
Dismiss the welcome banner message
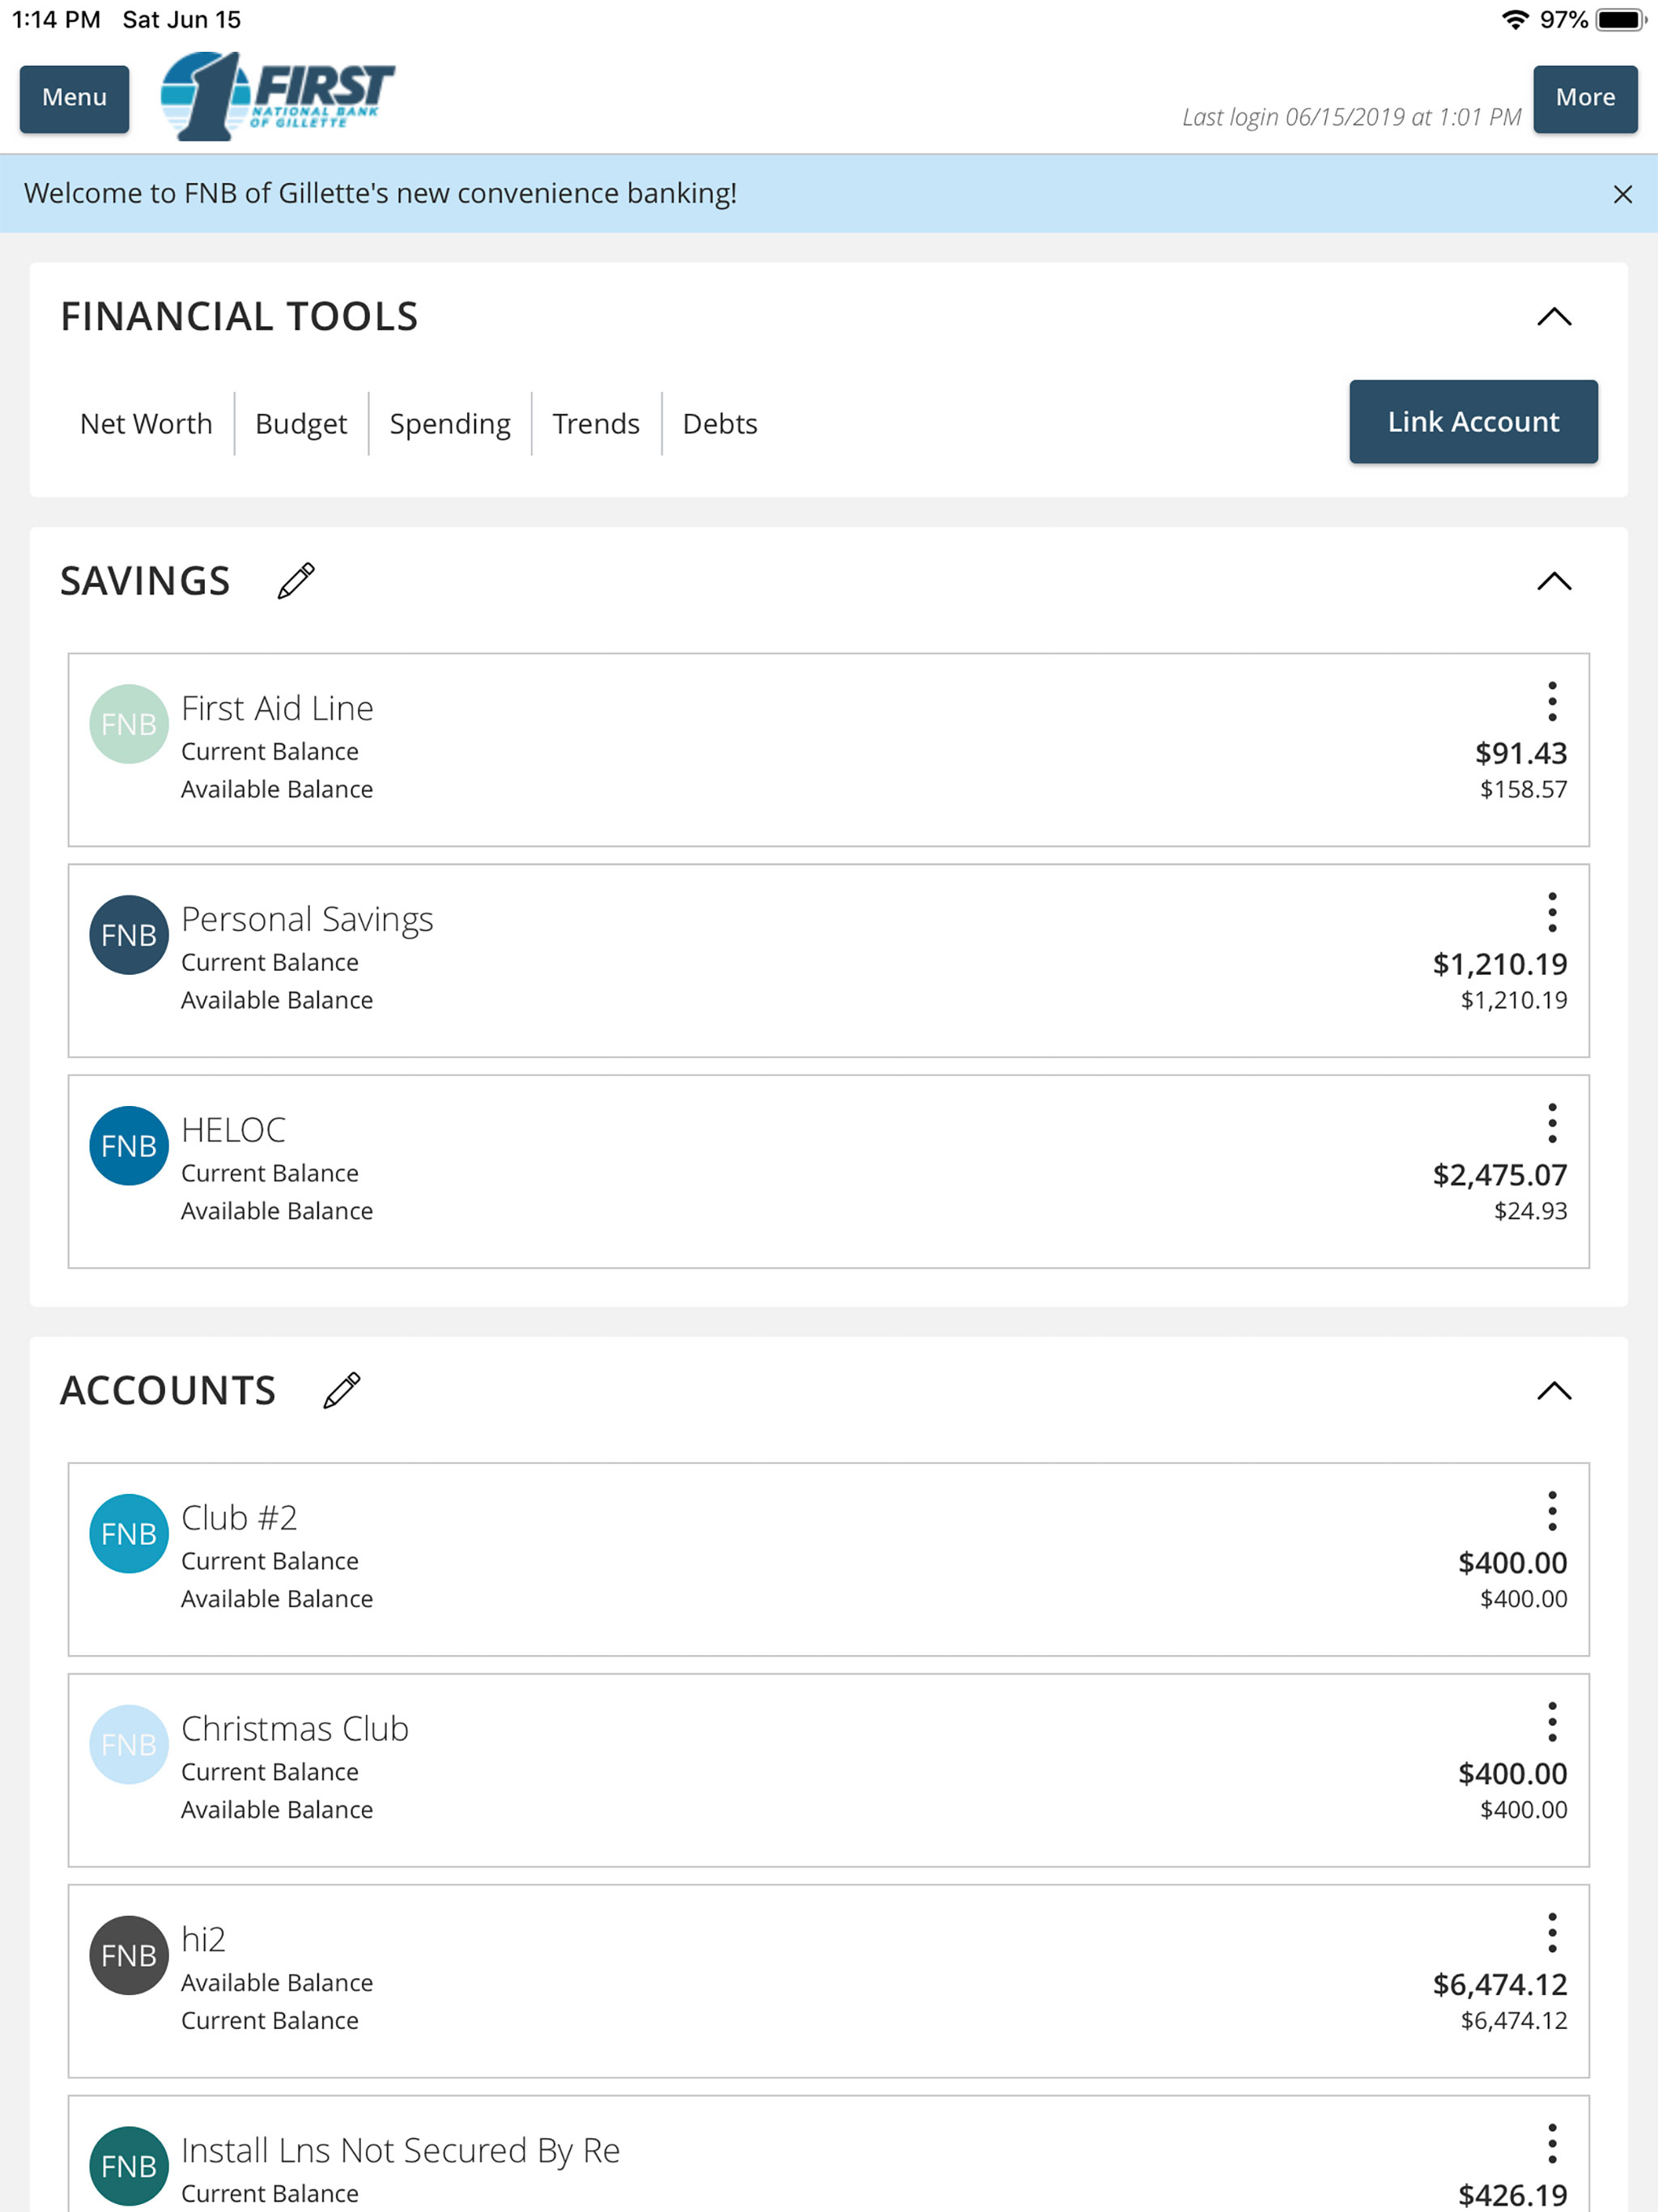[1622, 194]
